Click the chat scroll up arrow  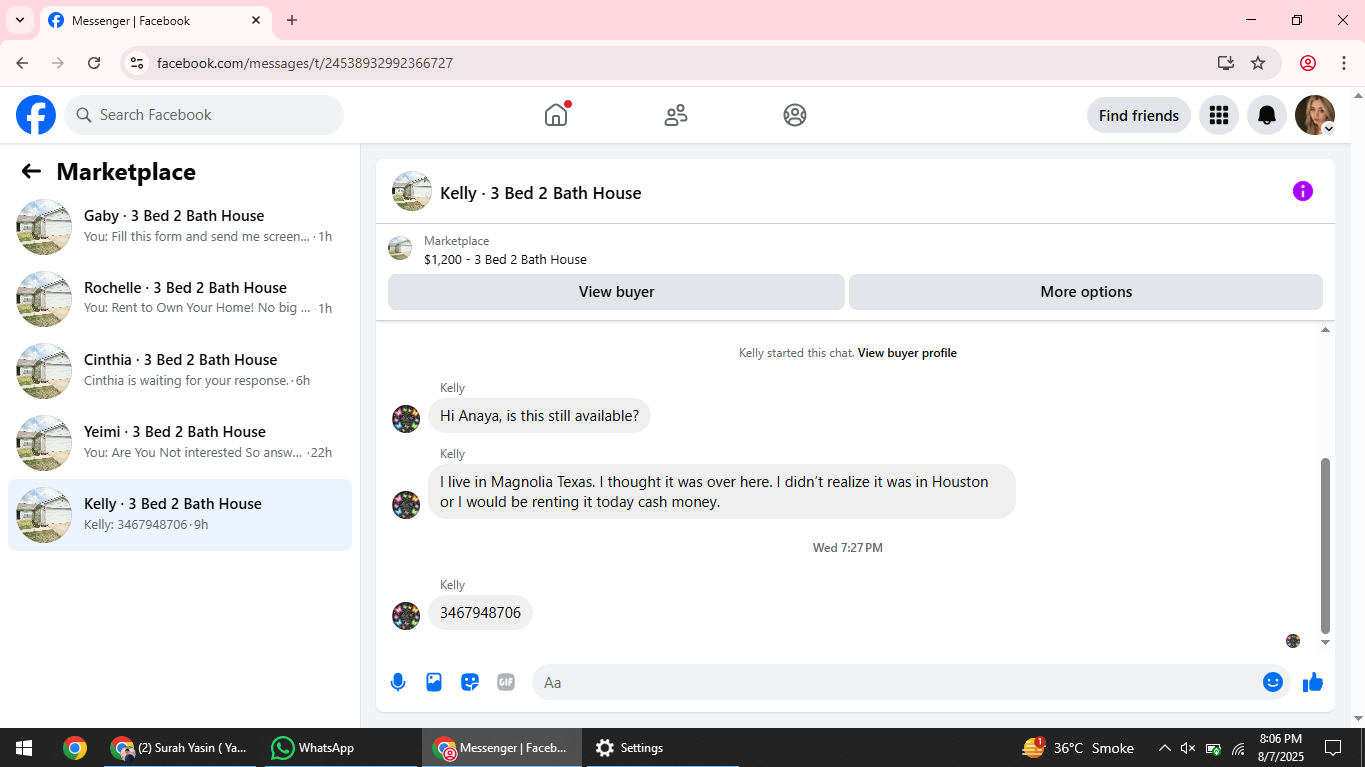point(1326,330)
